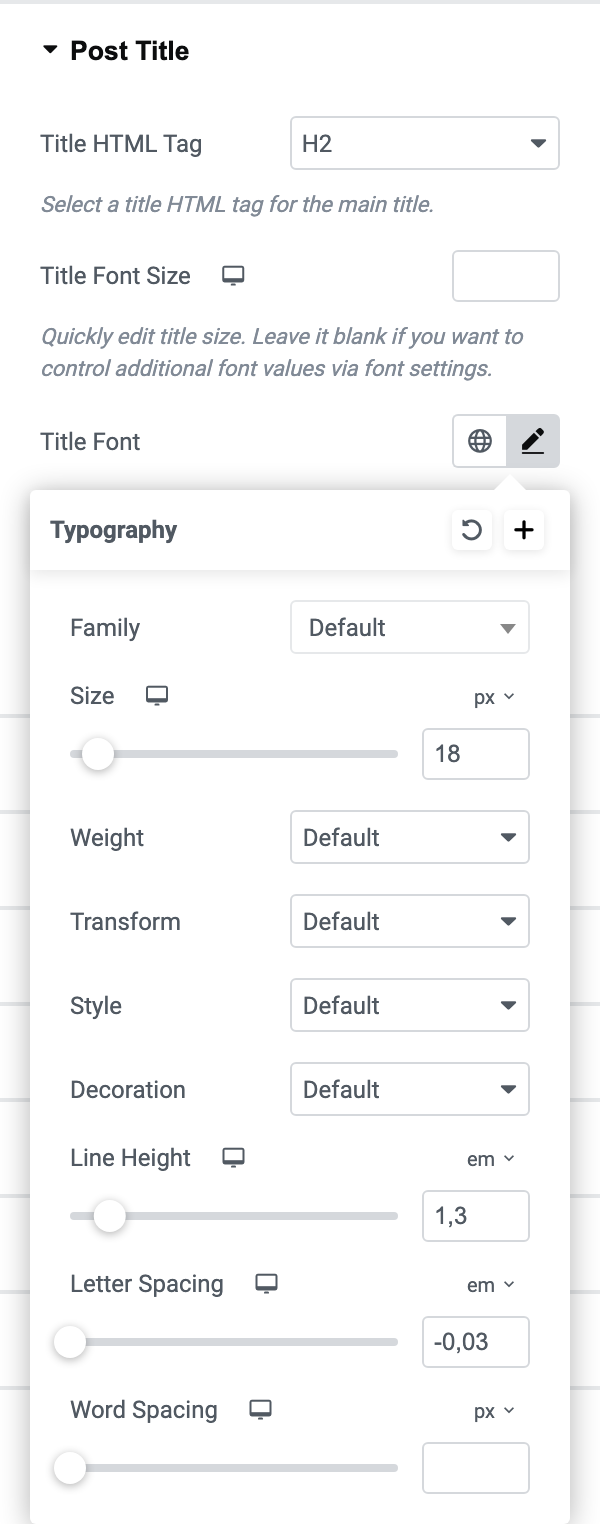
Task: Open the Style dropdown
Action: click(x=410, y=1006)
